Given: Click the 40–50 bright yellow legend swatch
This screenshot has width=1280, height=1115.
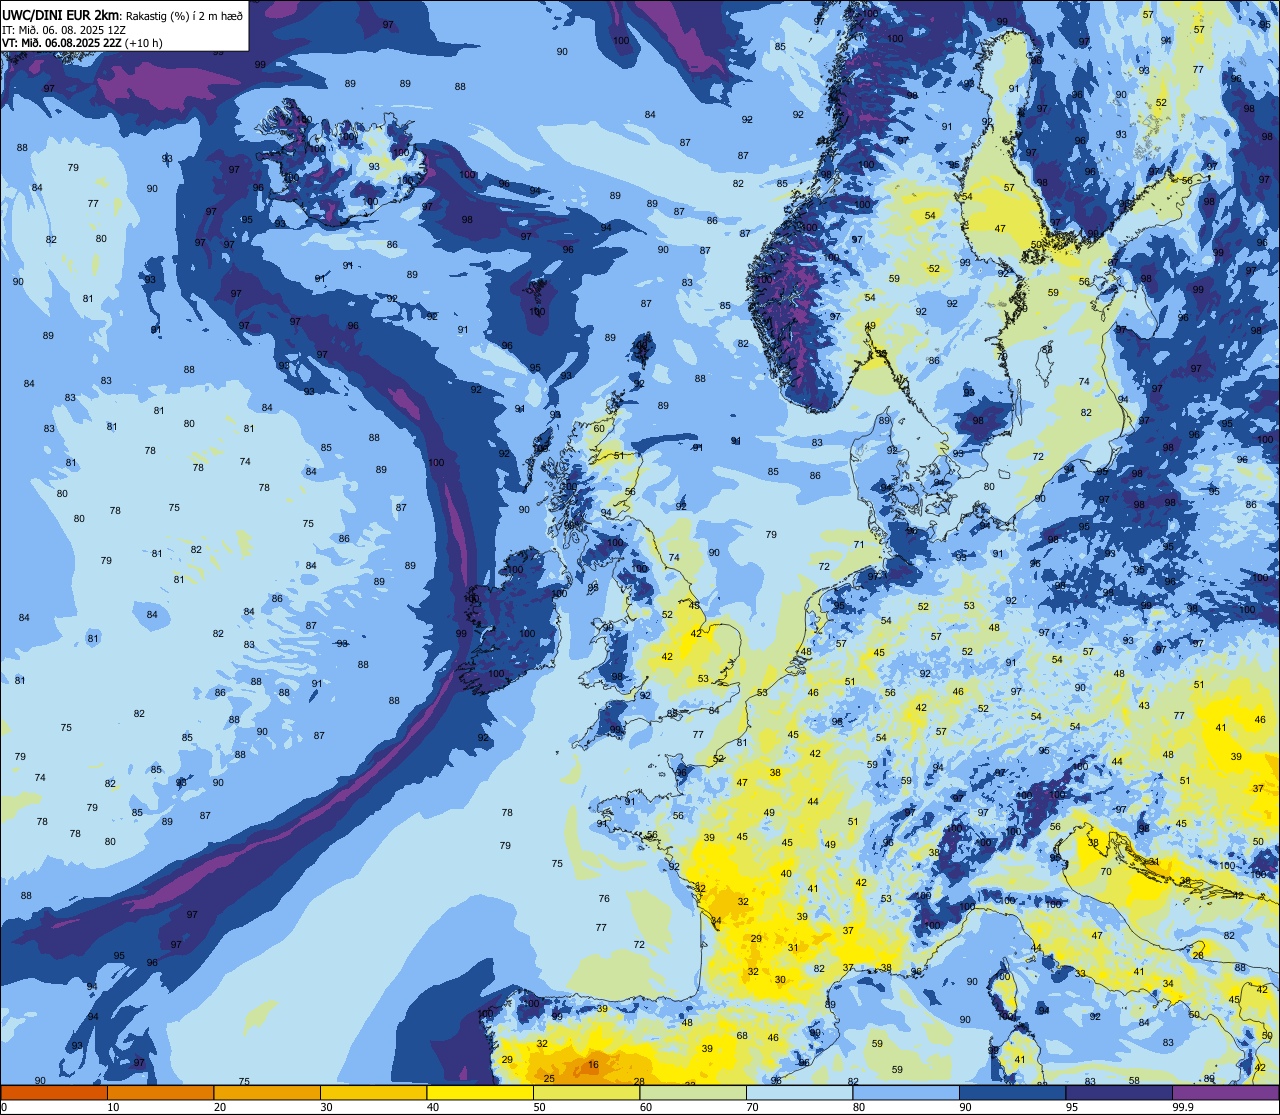Looking at the screenshot, I should click(480, 1092).
